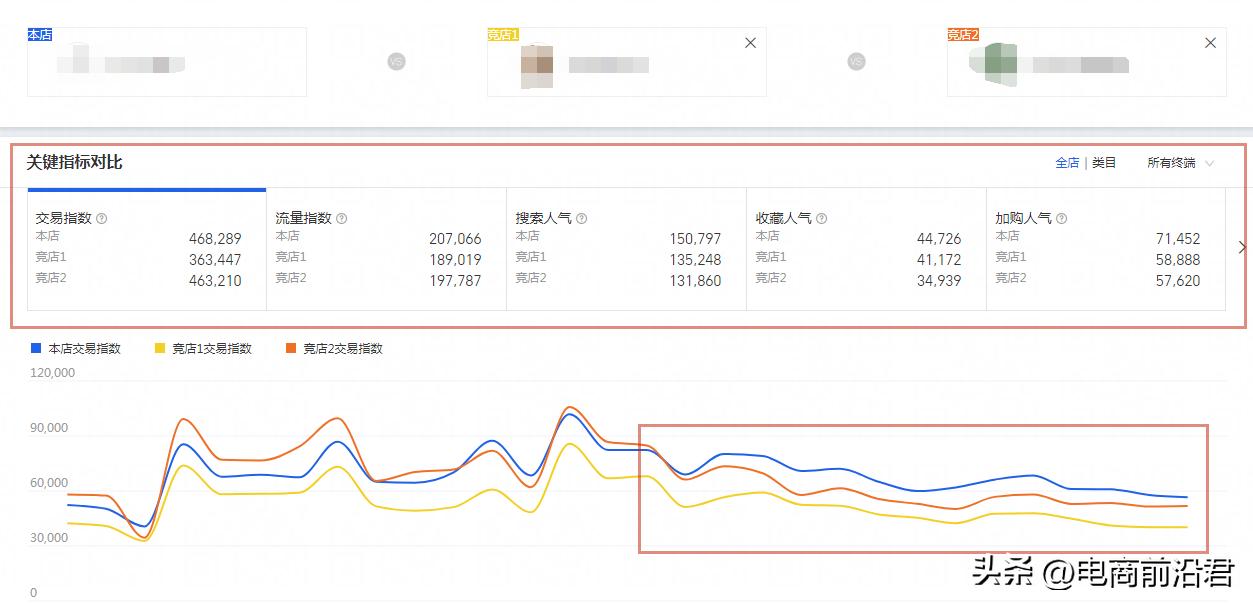
Task: Toggle 竞店1交易指数 legend series
Action: (x=203, y=349)
